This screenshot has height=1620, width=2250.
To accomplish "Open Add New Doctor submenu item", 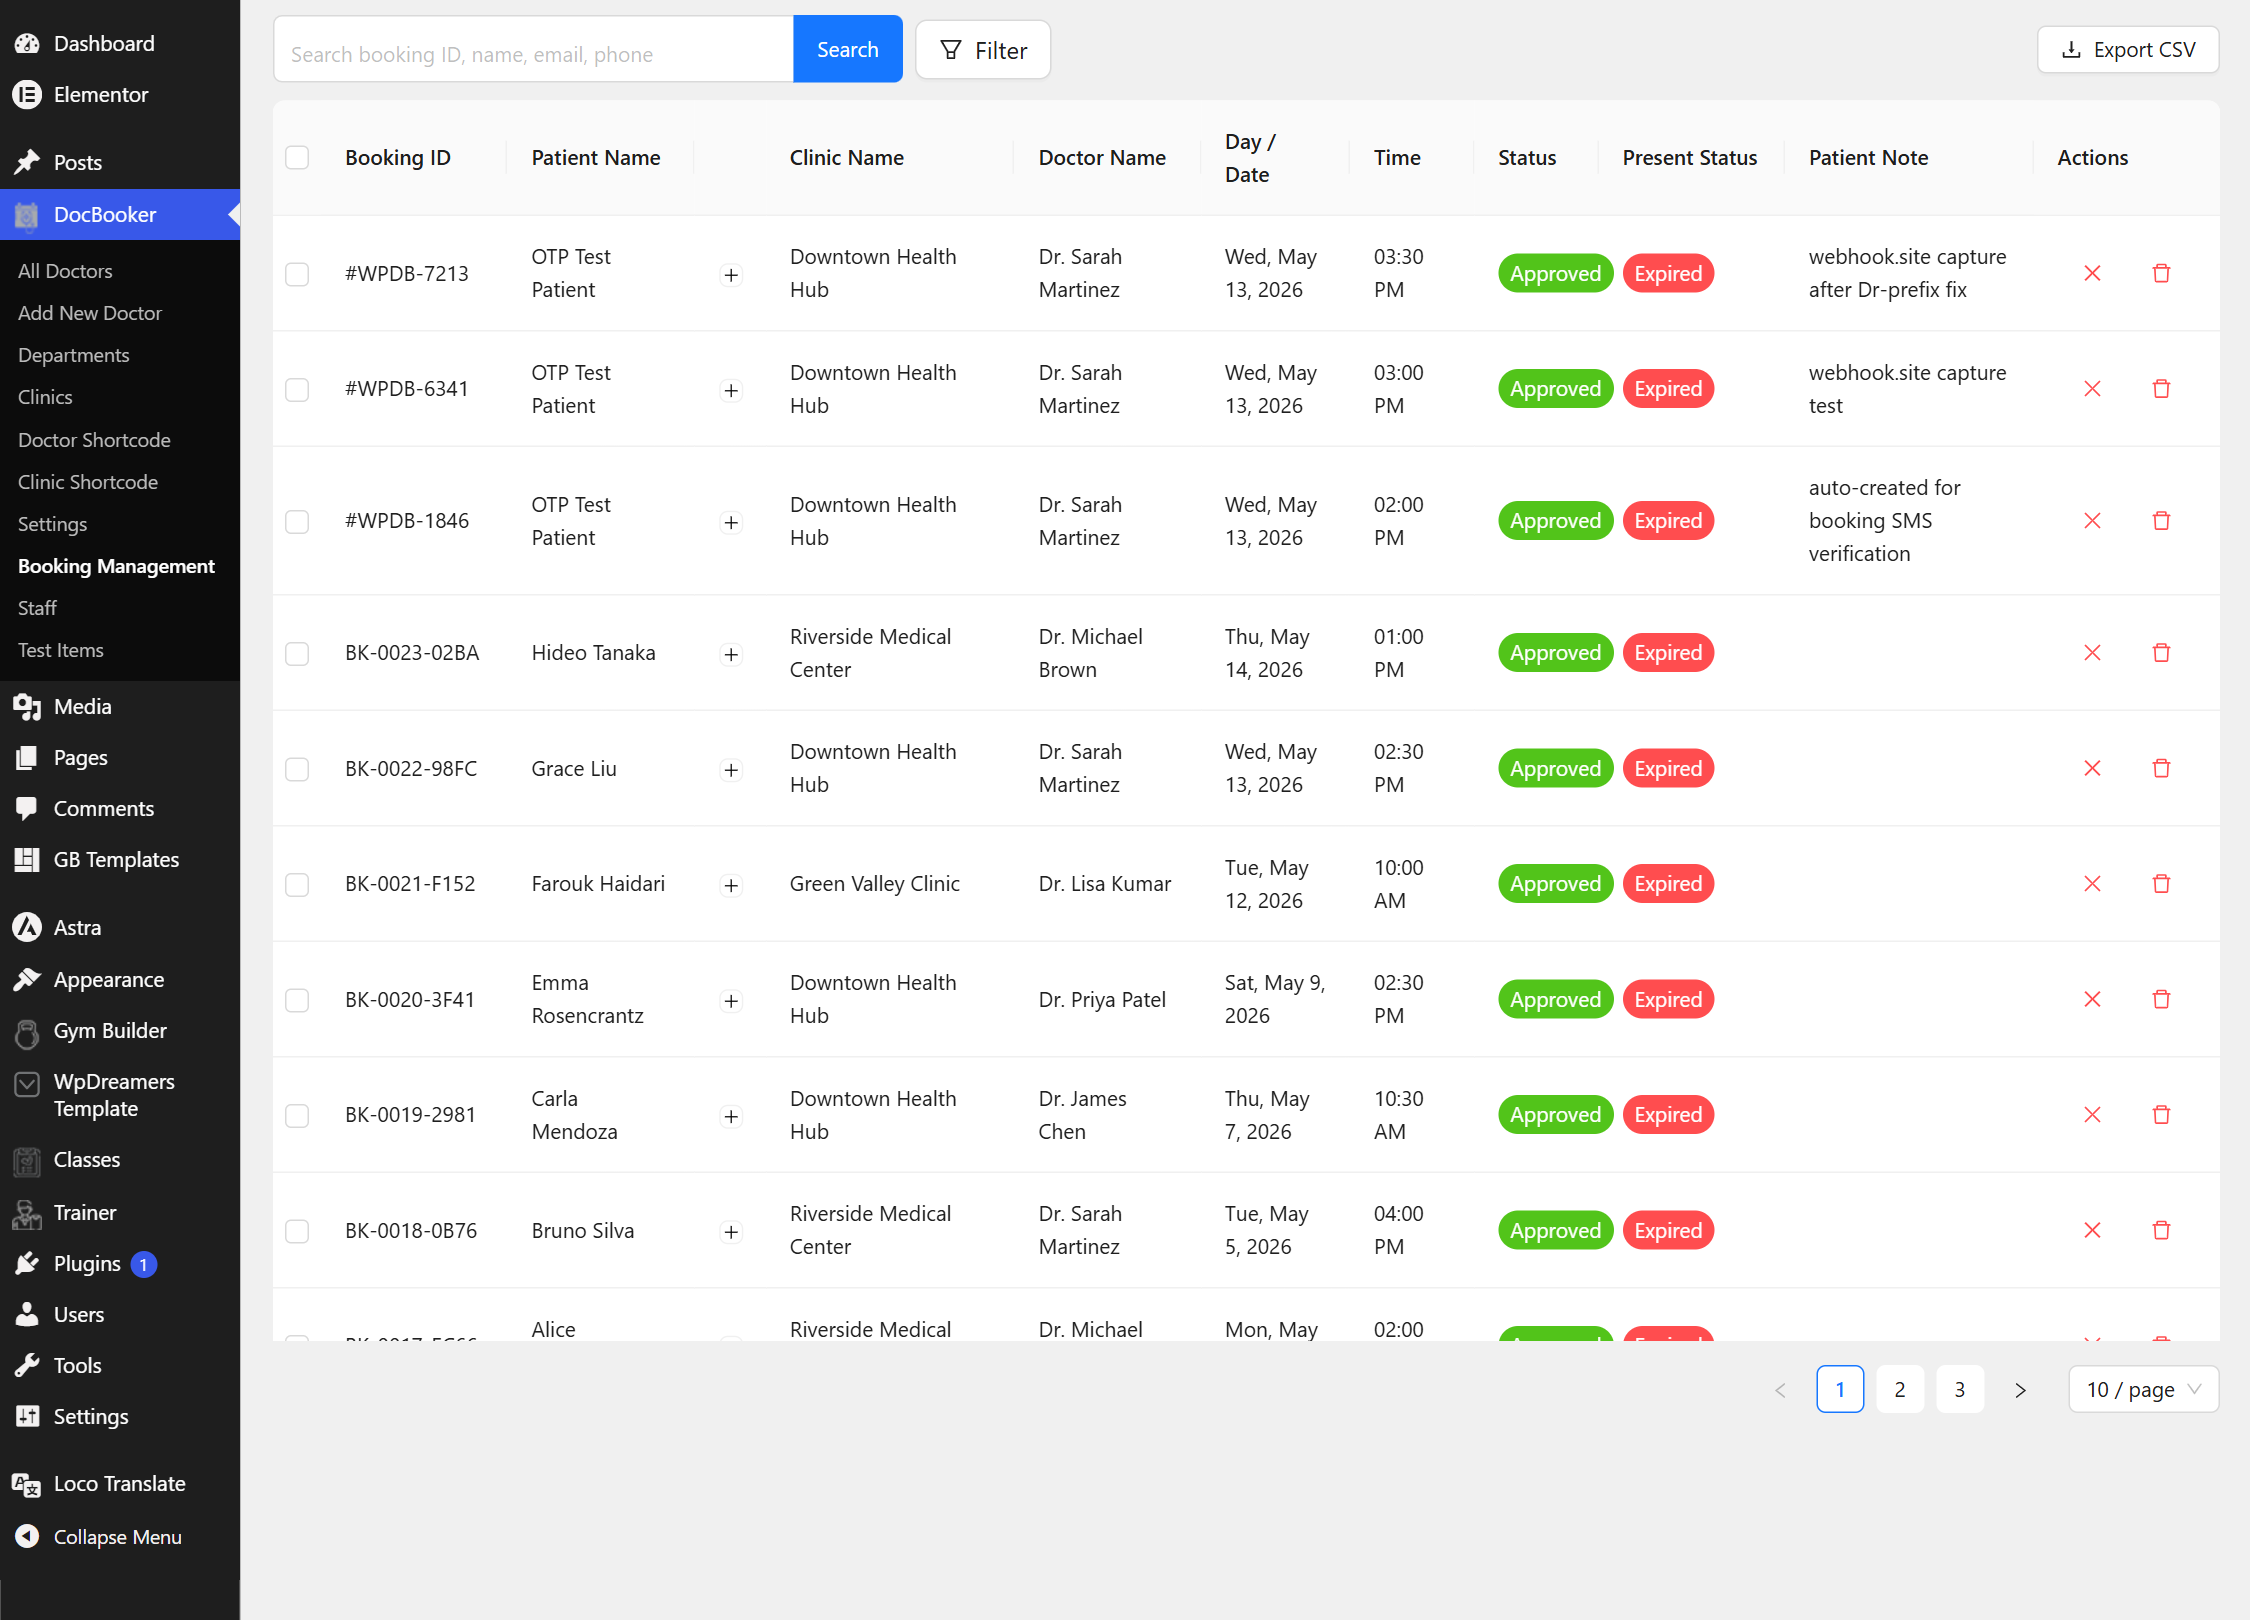I will [x=90, y=312].
